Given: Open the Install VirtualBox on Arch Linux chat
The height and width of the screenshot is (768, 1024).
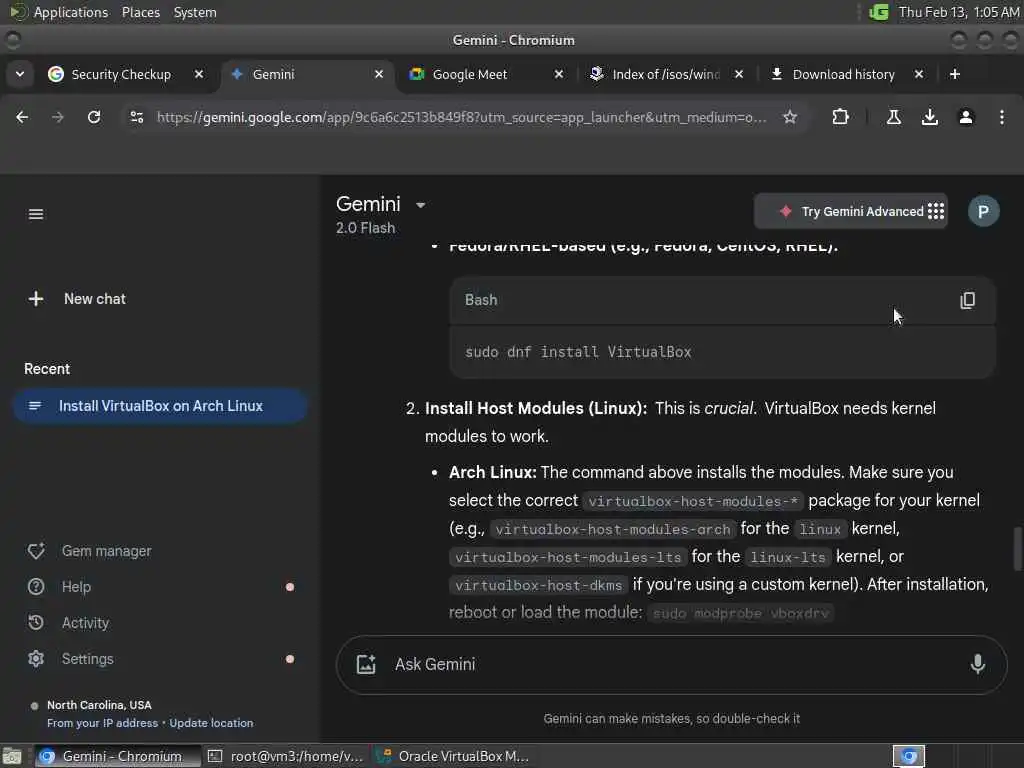Looking at the screenshot, I should (x=160, y=406).
